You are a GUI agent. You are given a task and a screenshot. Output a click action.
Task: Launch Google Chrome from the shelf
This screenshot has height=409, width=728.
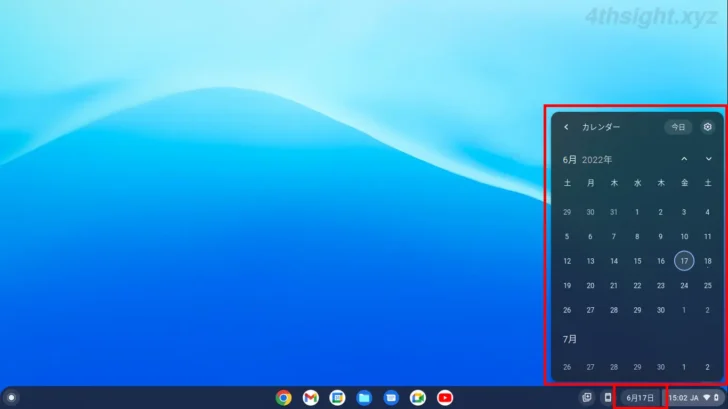tap(284, 398)
